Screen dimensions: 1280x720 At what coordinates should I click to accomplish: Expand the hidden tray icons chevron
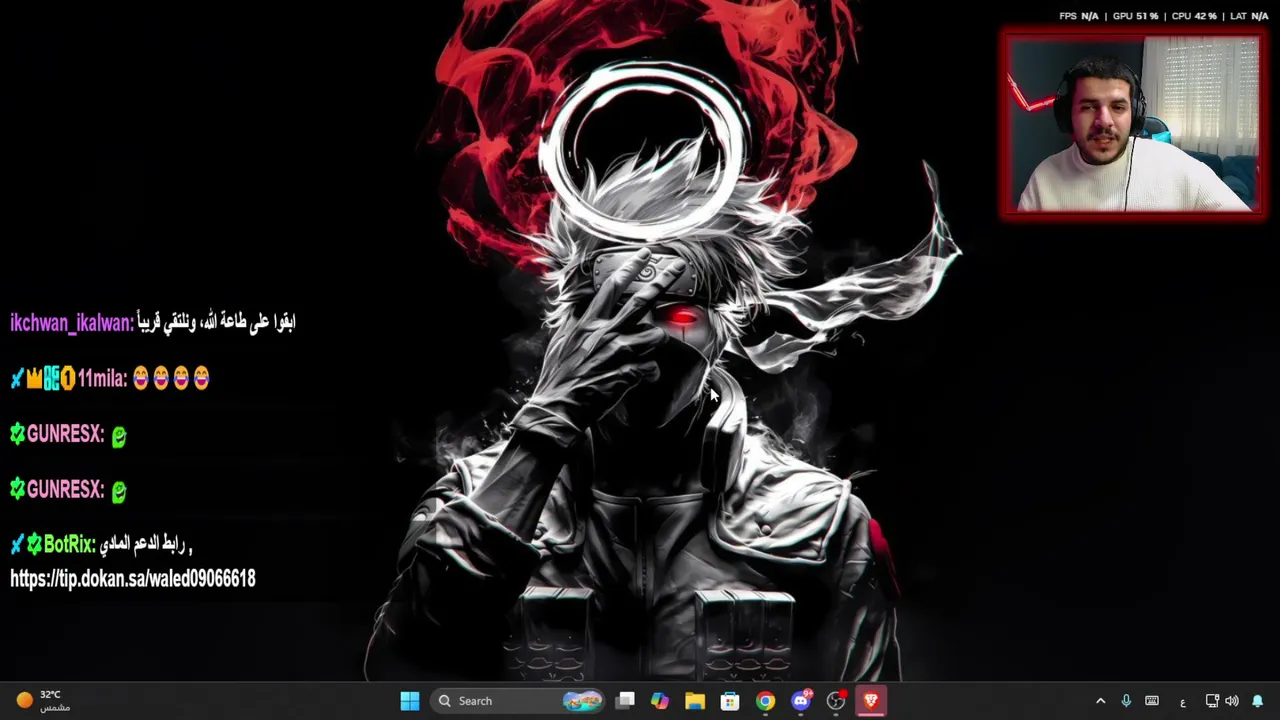(x=1101, y=701)
